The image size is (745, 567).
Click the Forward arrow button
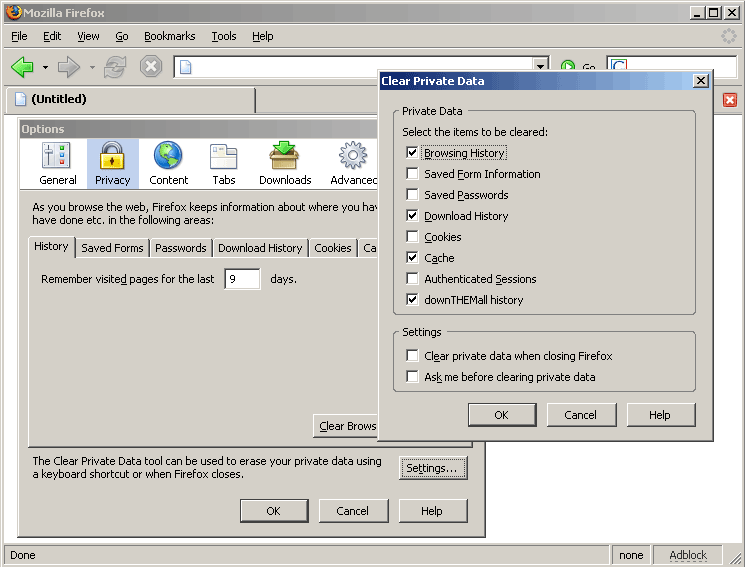coord(69,67)
